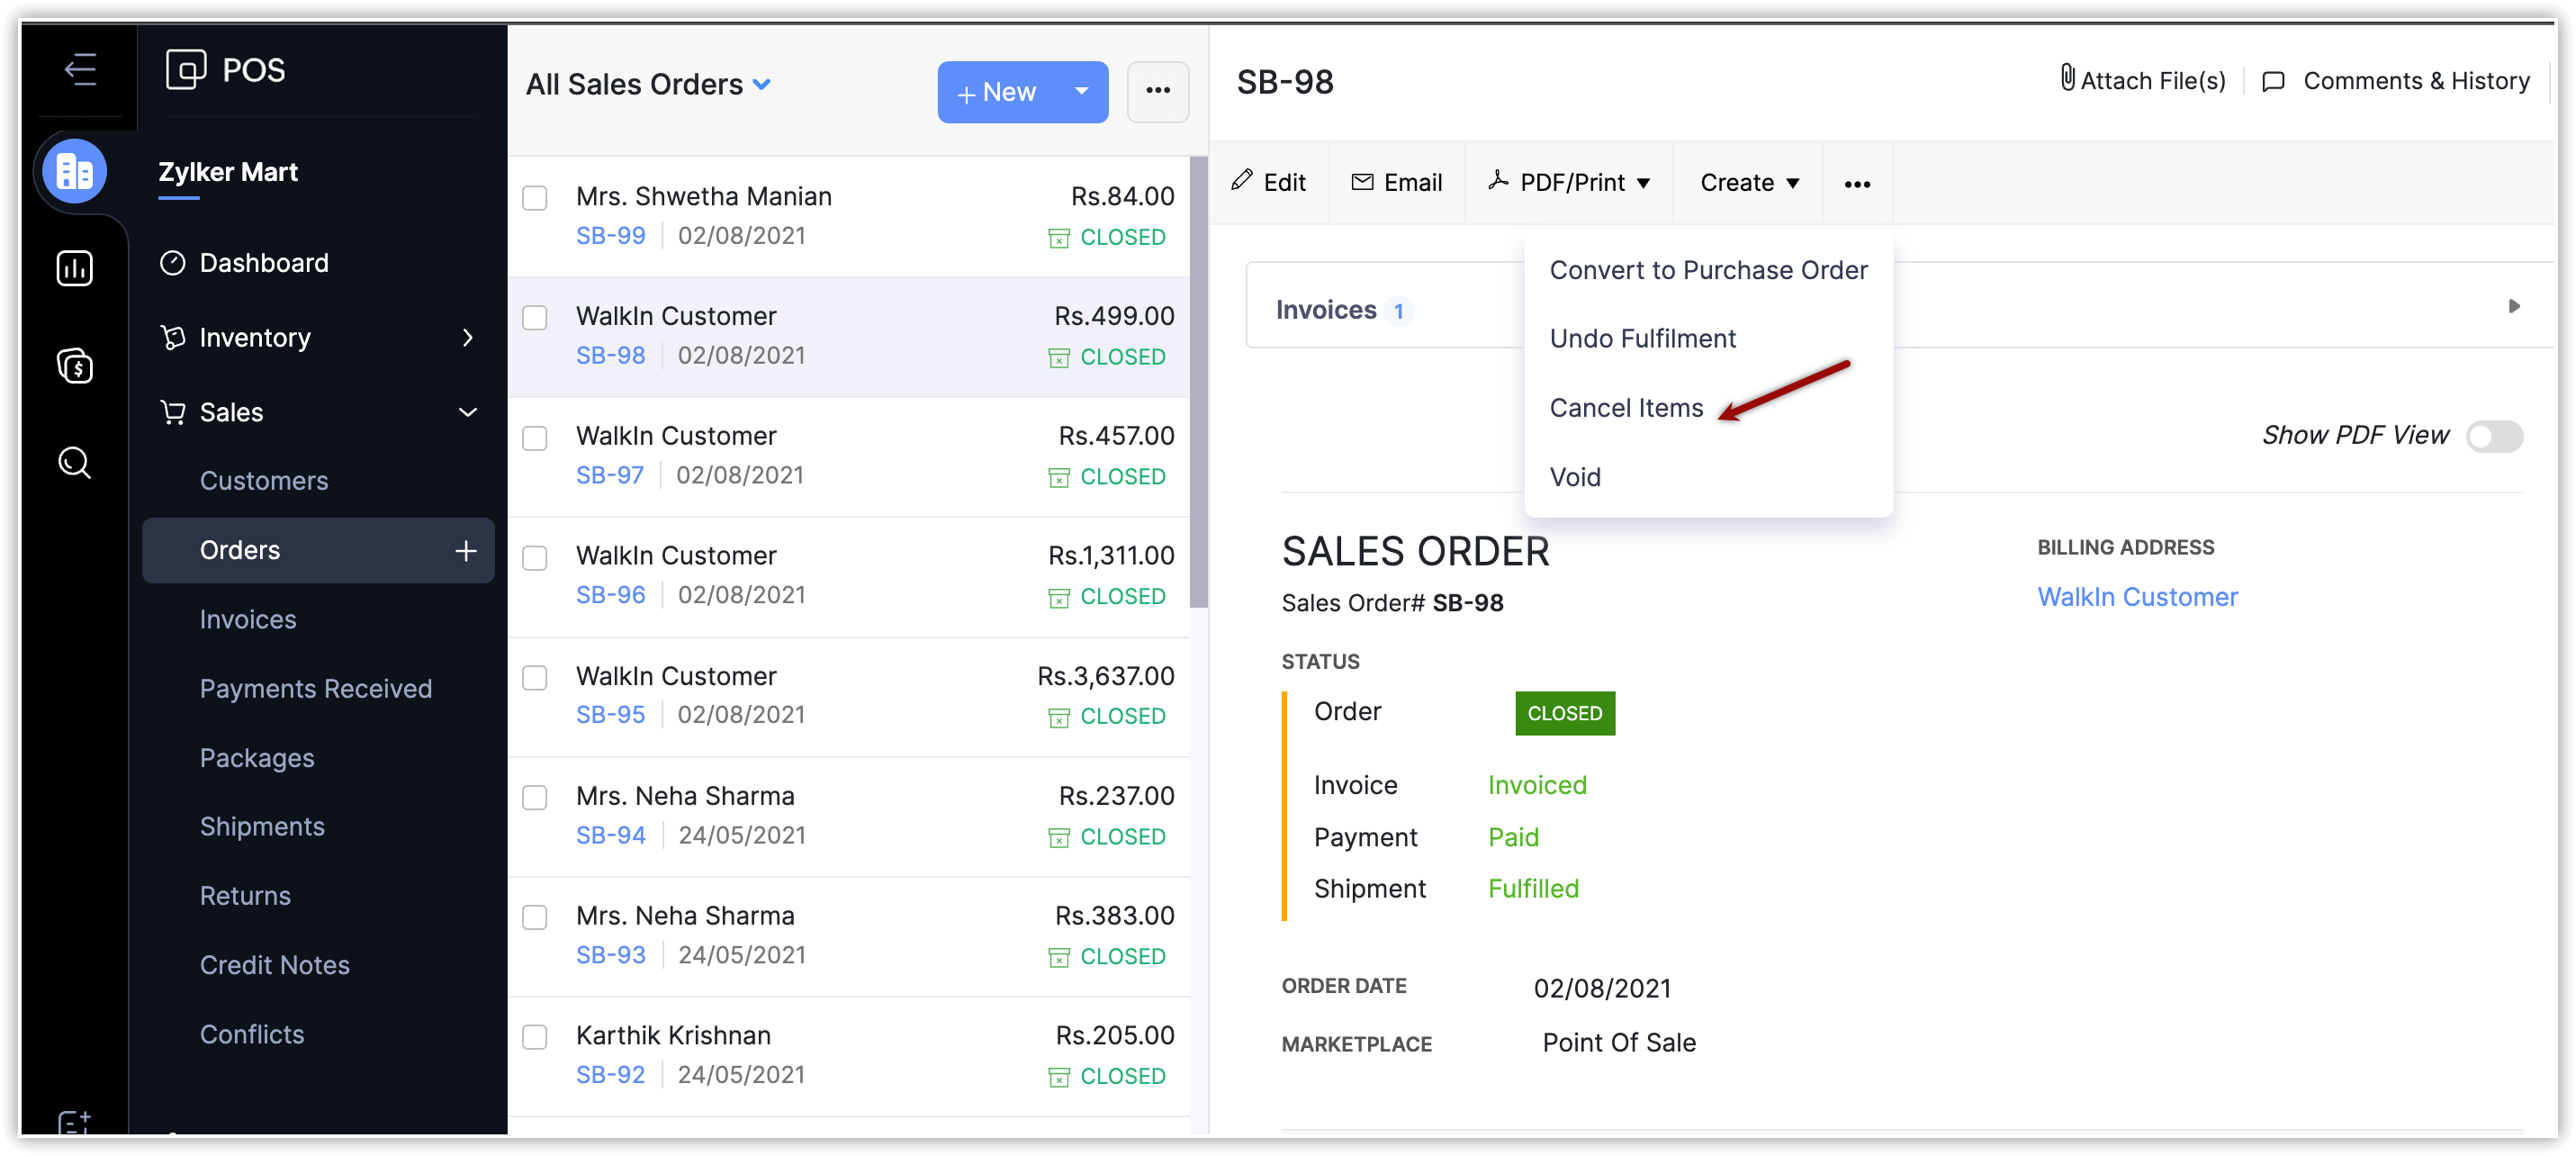This screenshot has height=1156, width=2576.
Task: Select Void in the dropdown menu
Action: (1575, 477)
